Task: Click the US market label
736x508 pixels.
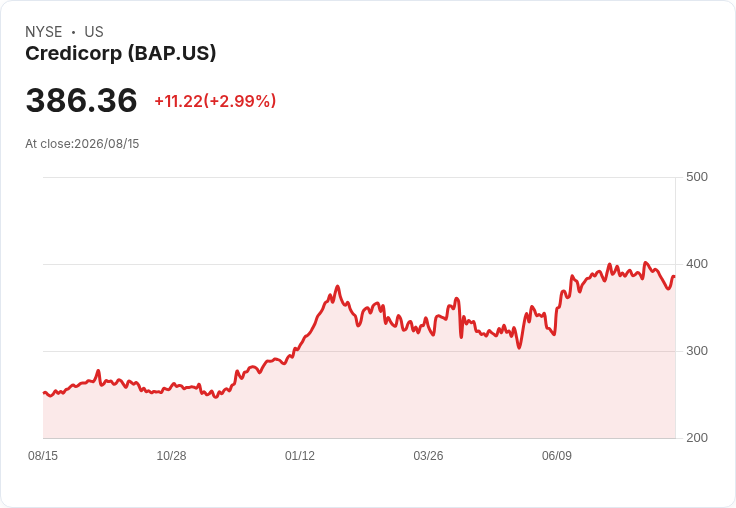Action: click(94, 32)
